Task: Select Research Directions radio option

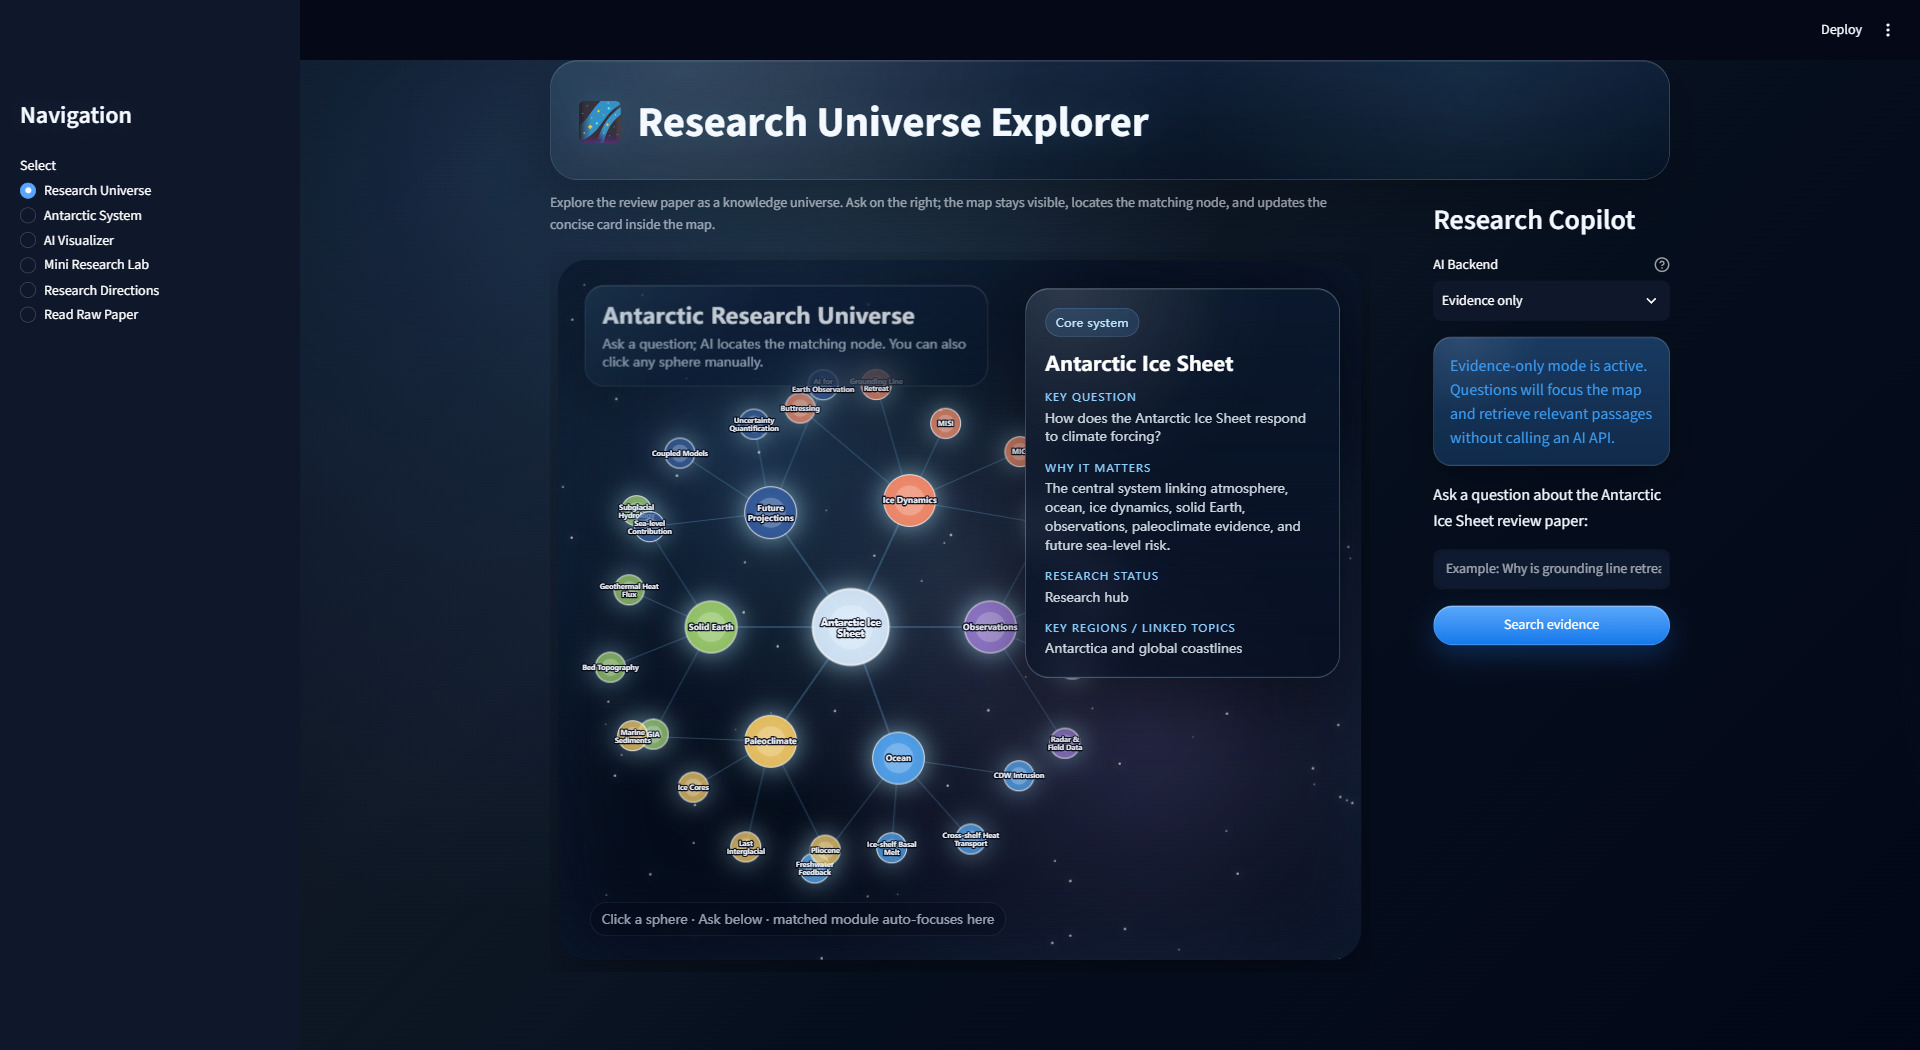Action: [x=90, y=290]
